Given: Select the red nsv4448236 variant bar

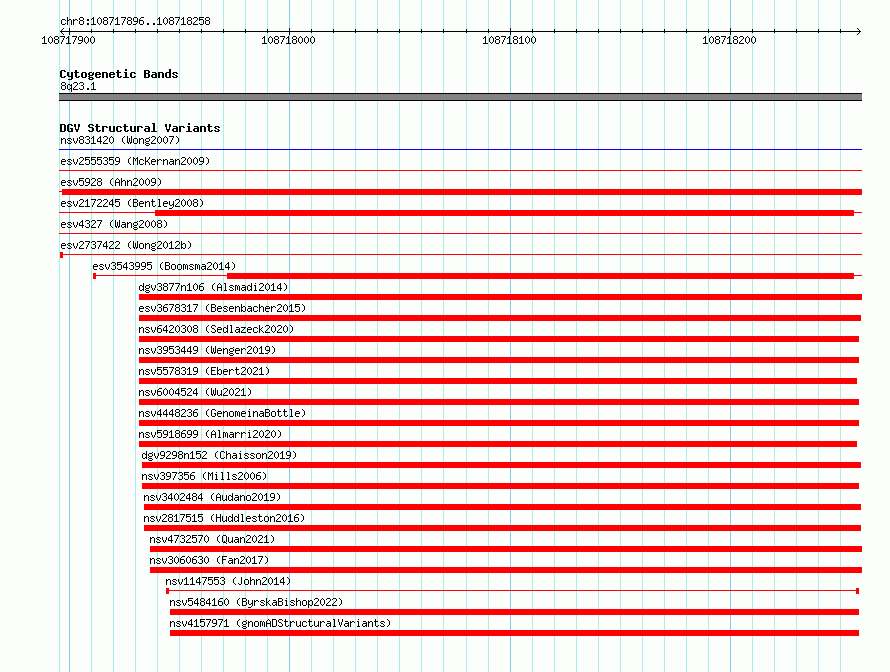Looking at the screenshot, I should pos(498,423).
